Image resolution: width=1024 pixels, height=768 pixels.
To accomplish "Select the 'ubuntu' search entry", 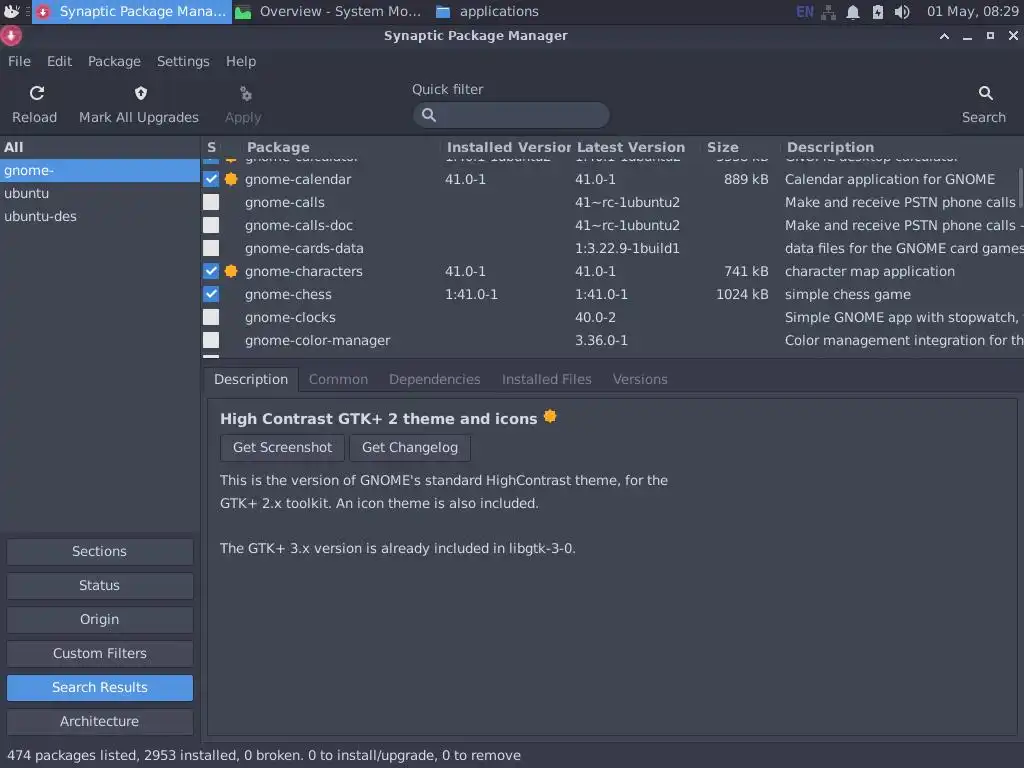I will pyautogui.click(x=100, y=193).
